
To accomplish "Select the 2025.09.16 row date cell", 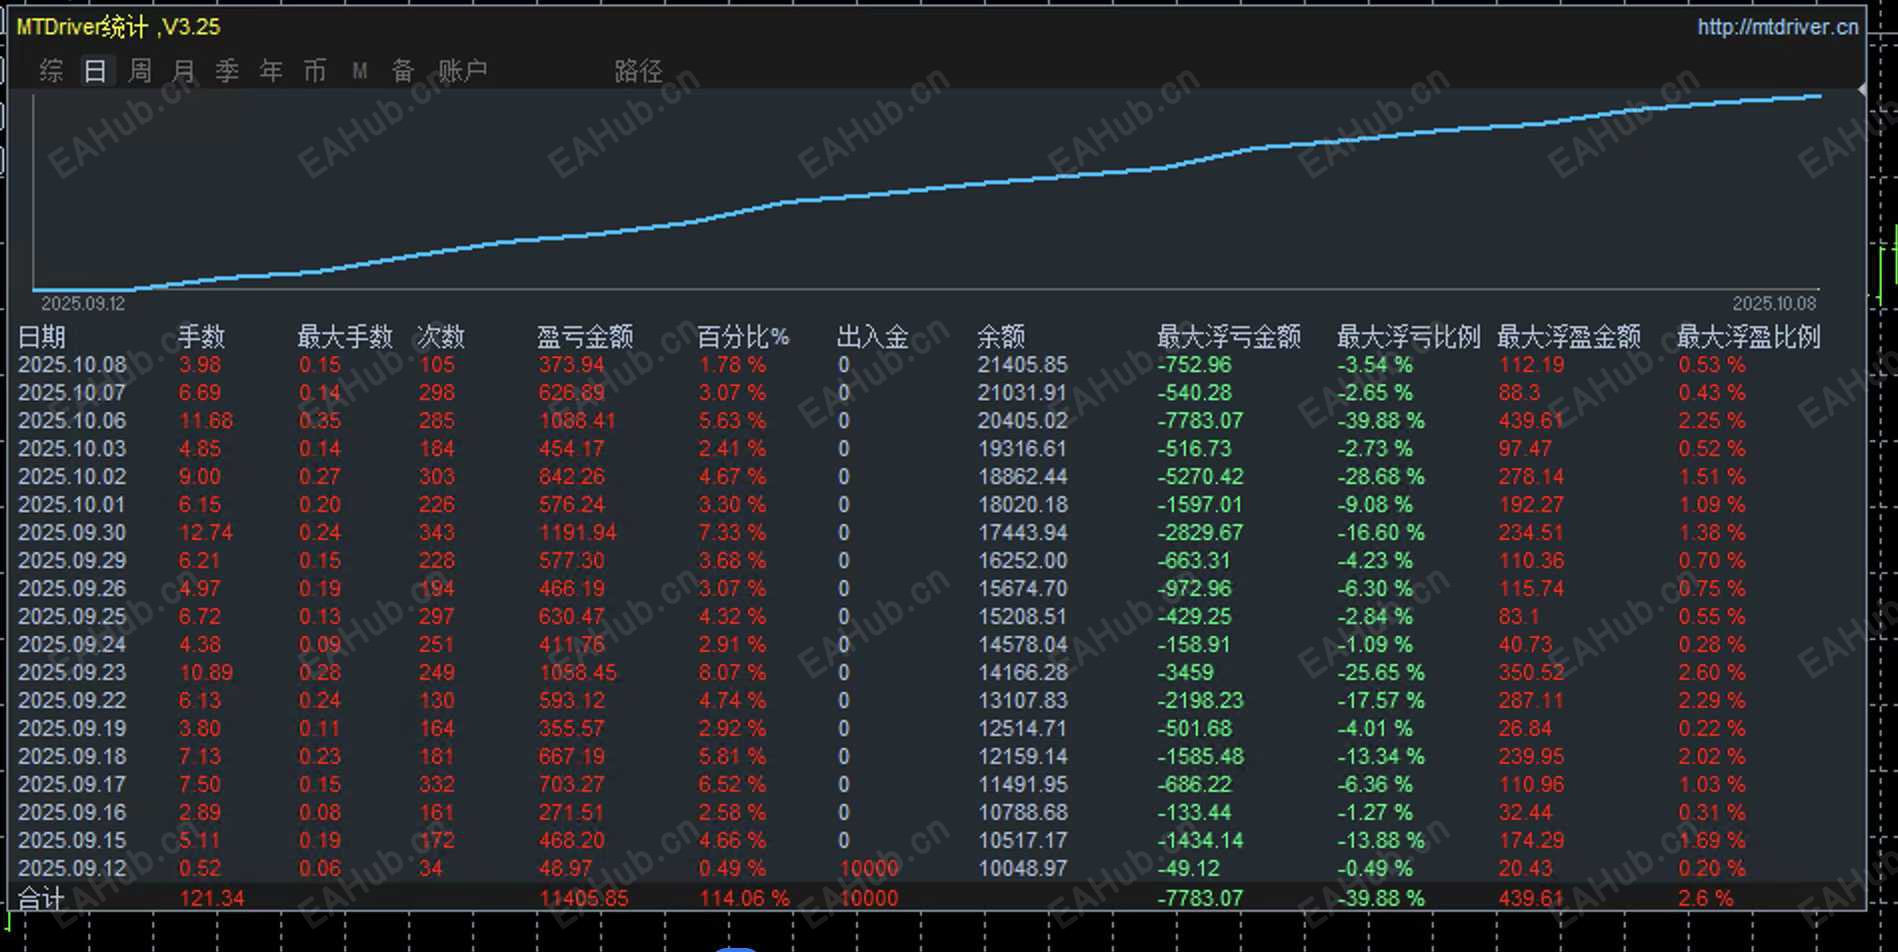I will [x=72, y=813].
